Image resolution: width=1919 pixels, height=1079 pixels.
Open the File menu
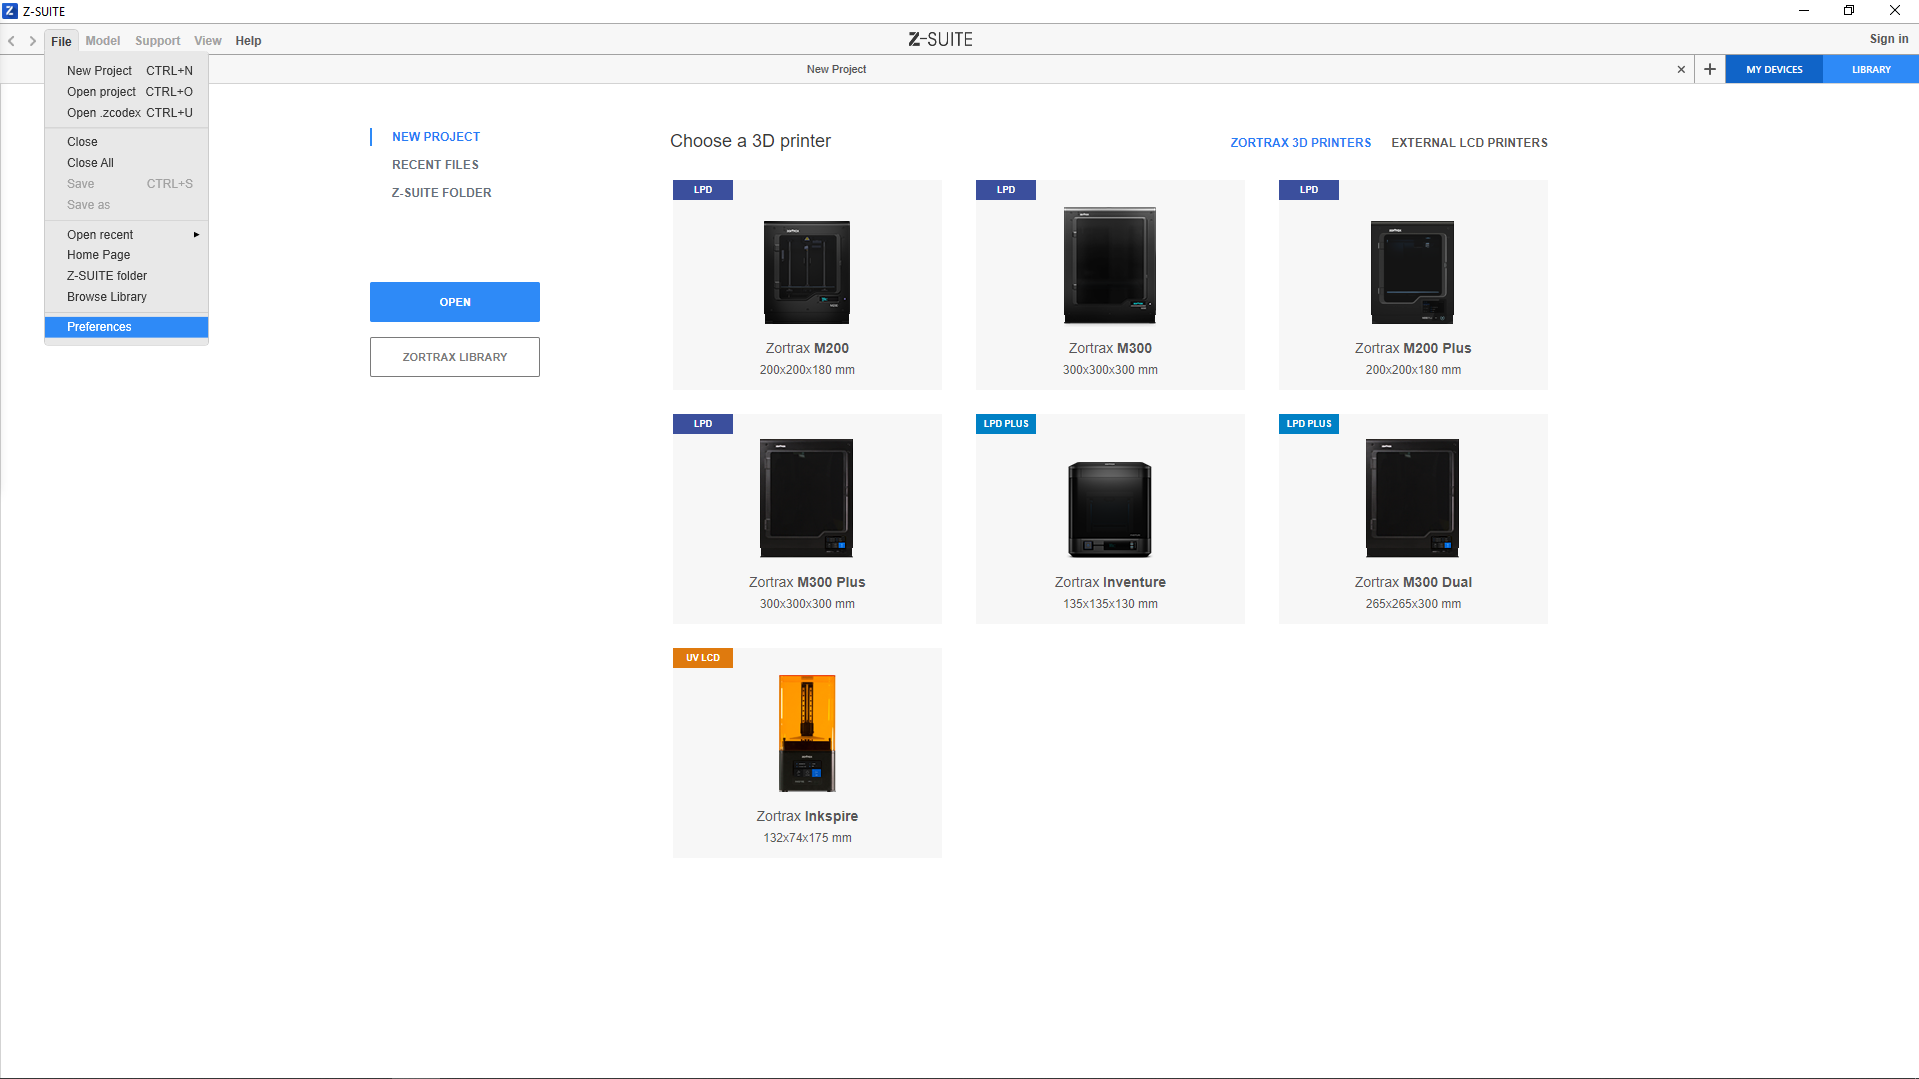(61, 41)
